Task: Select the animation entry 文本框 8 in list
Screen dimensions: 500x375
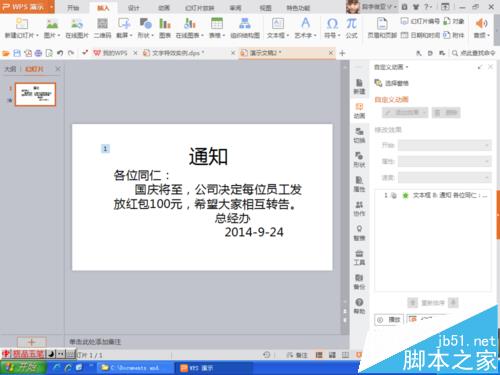Action: point(436,195)
